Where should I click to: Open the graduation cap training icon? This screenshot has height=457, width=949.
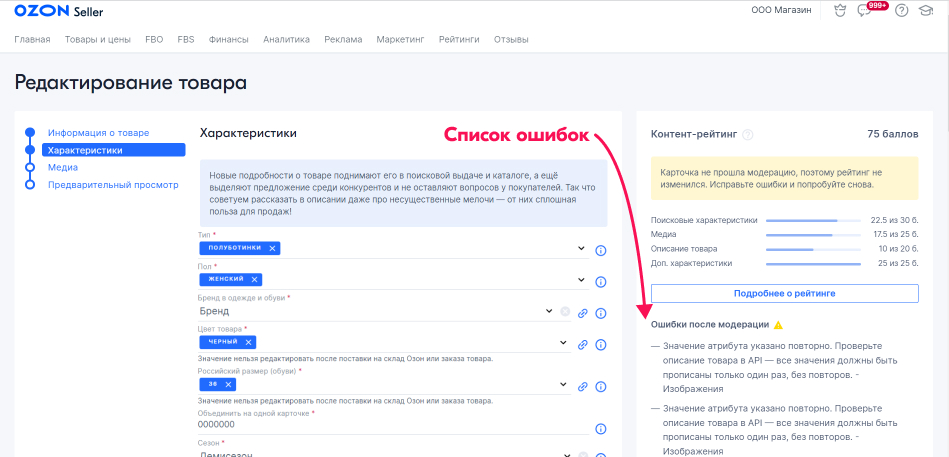click(x=926, y=10)
